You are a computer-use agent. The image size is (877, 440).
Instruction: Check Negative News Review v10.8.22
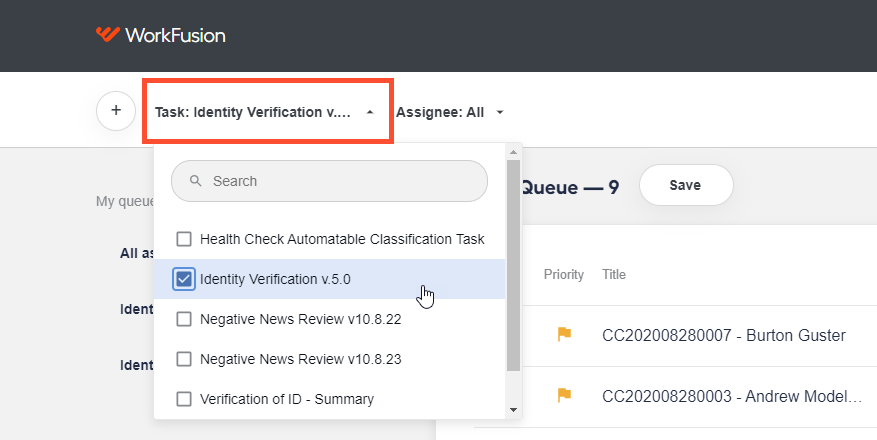tap(183, 319)
